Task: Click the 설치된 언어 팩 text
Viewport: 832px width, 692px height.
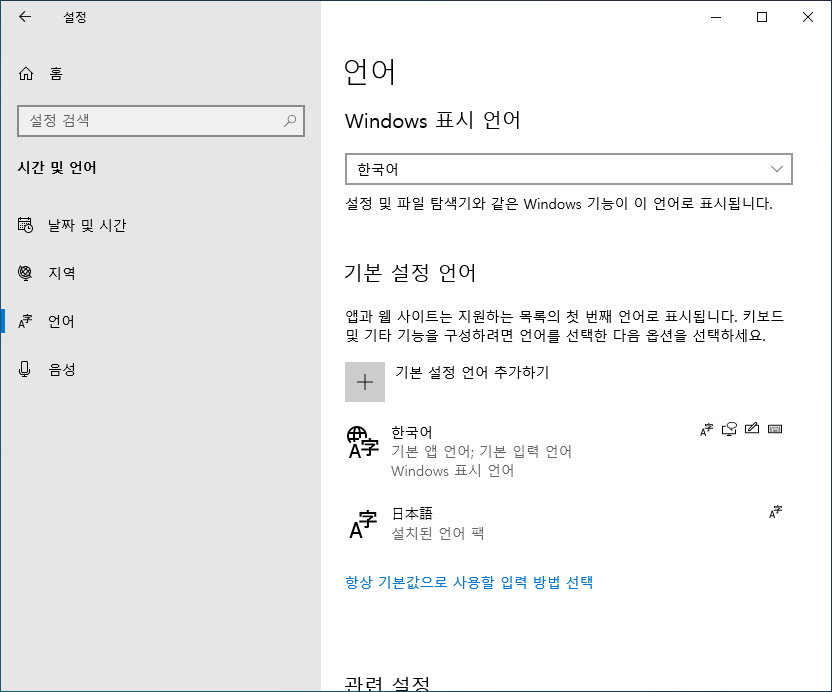Action: [x=438, y=533]
